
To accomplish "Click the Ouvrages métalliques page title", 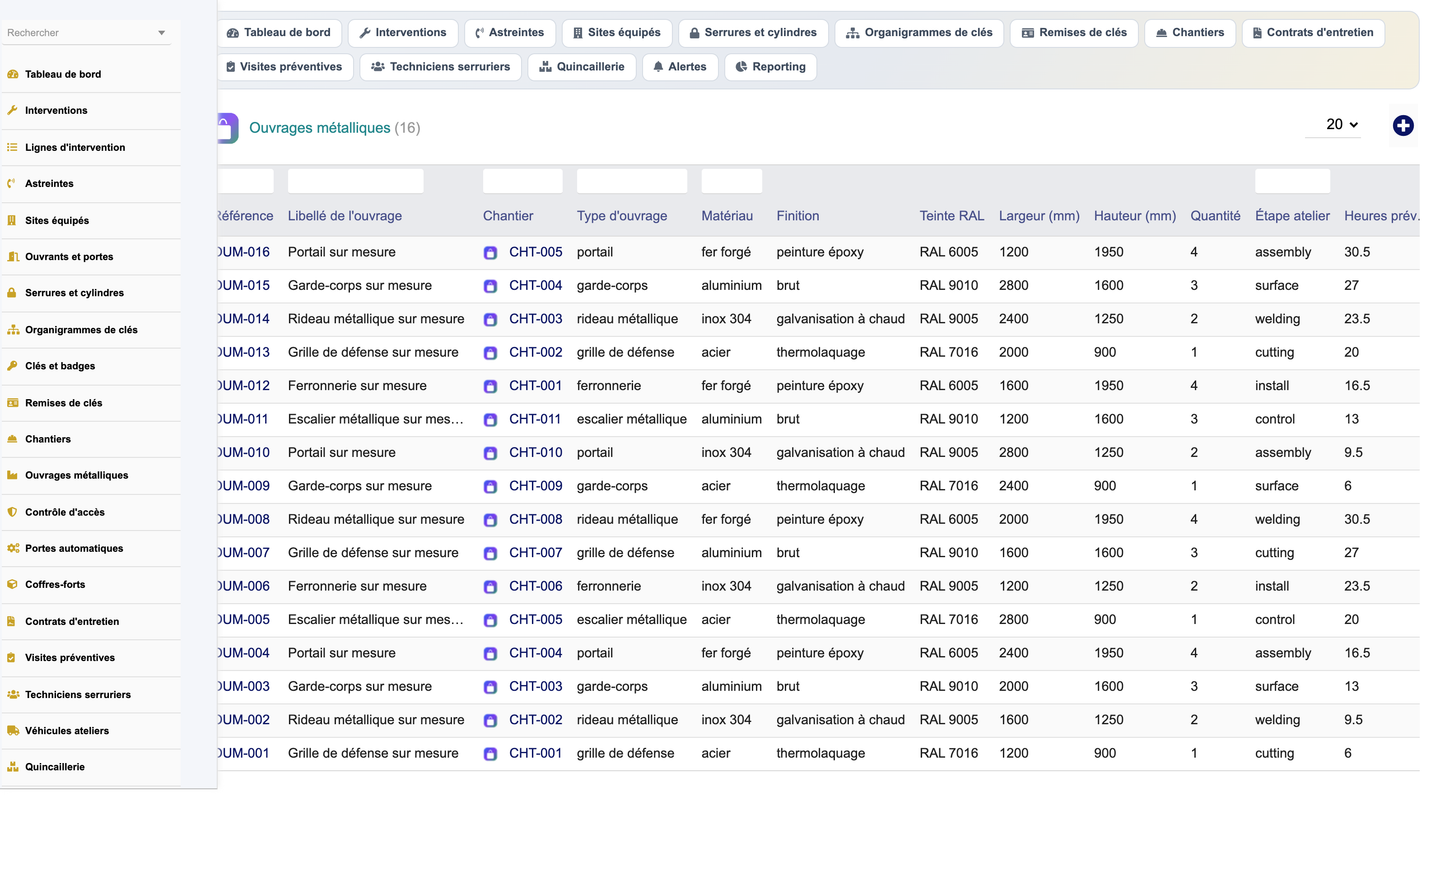I will click(320, 128).
